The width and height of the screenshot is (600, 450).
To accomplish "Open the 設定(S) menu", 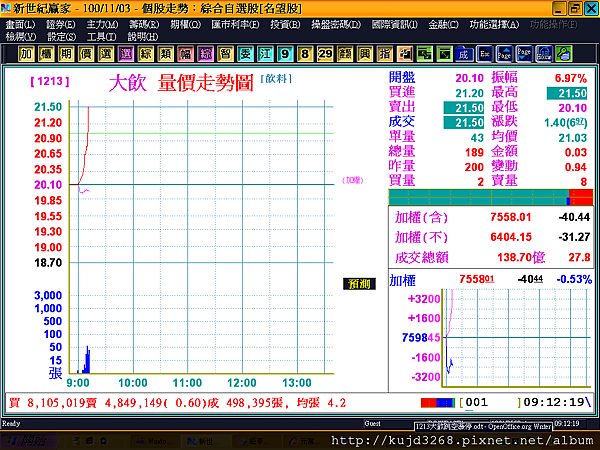I will [62, 37].
